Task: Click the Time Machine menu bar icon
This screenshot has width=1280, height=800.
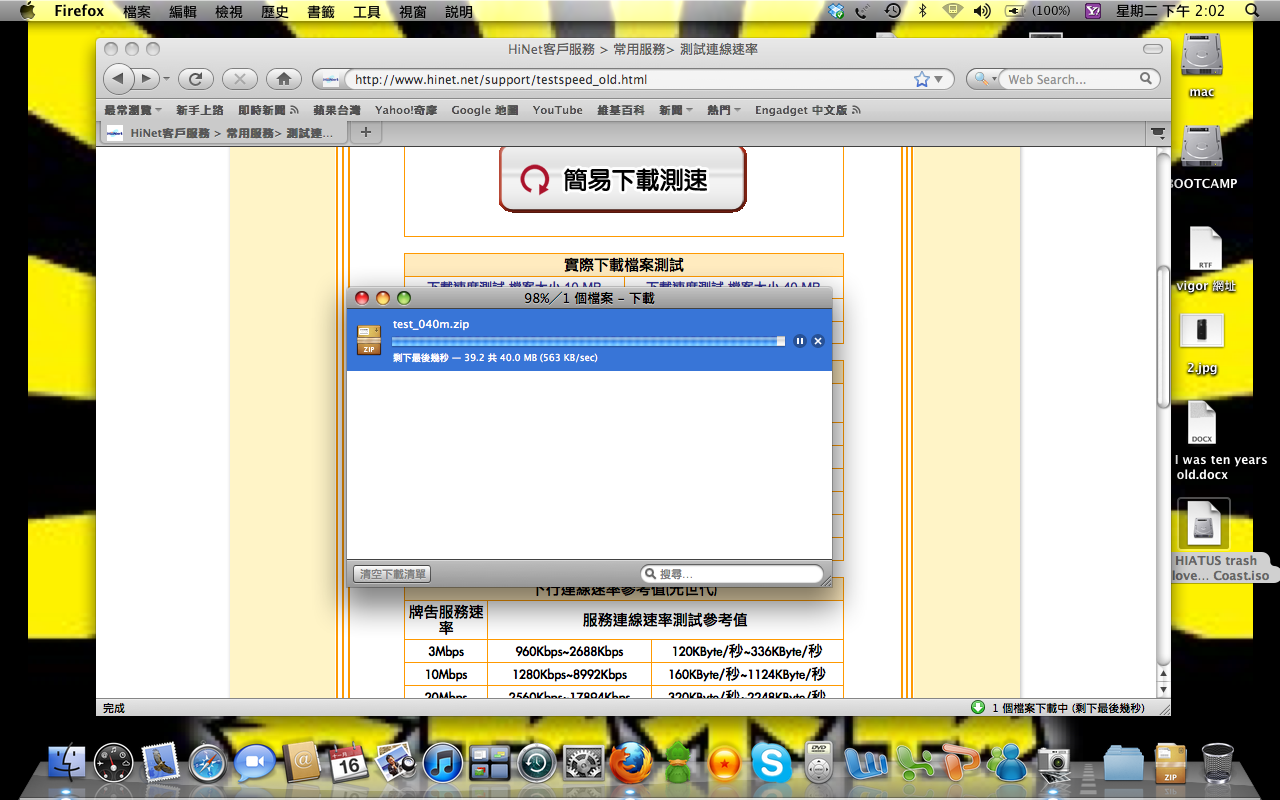Action: pyautogui.click(x=892, y=11)
